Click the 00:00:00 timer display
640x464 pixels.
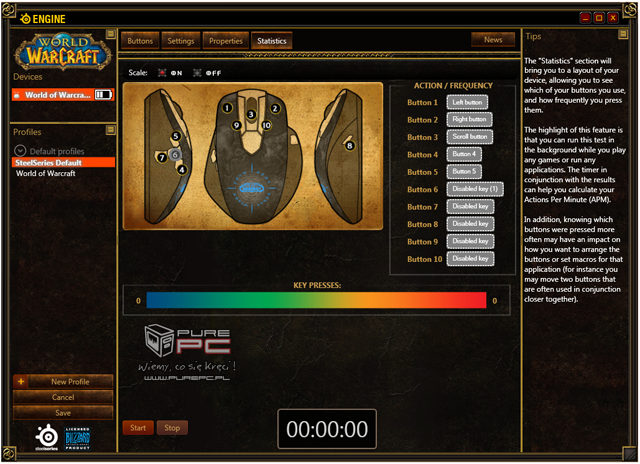point(327,429)
